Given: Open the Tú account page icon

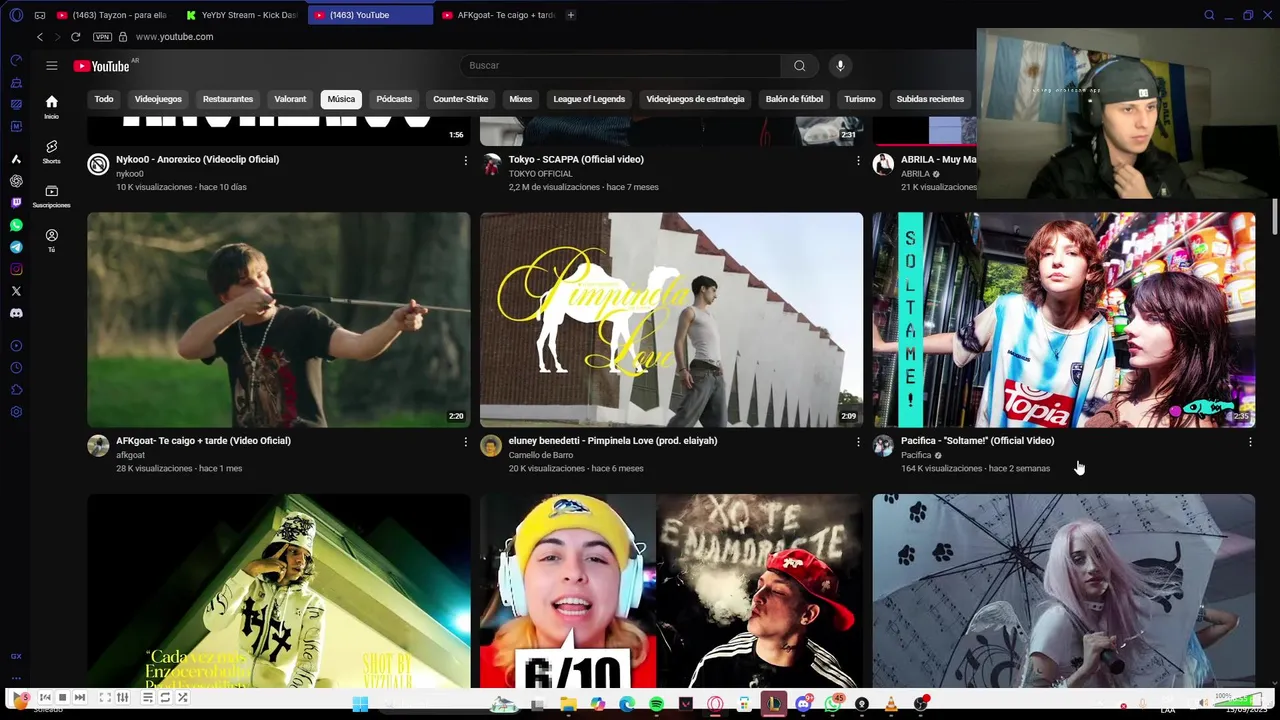Looking at the screenshot, I should (51, 240).
